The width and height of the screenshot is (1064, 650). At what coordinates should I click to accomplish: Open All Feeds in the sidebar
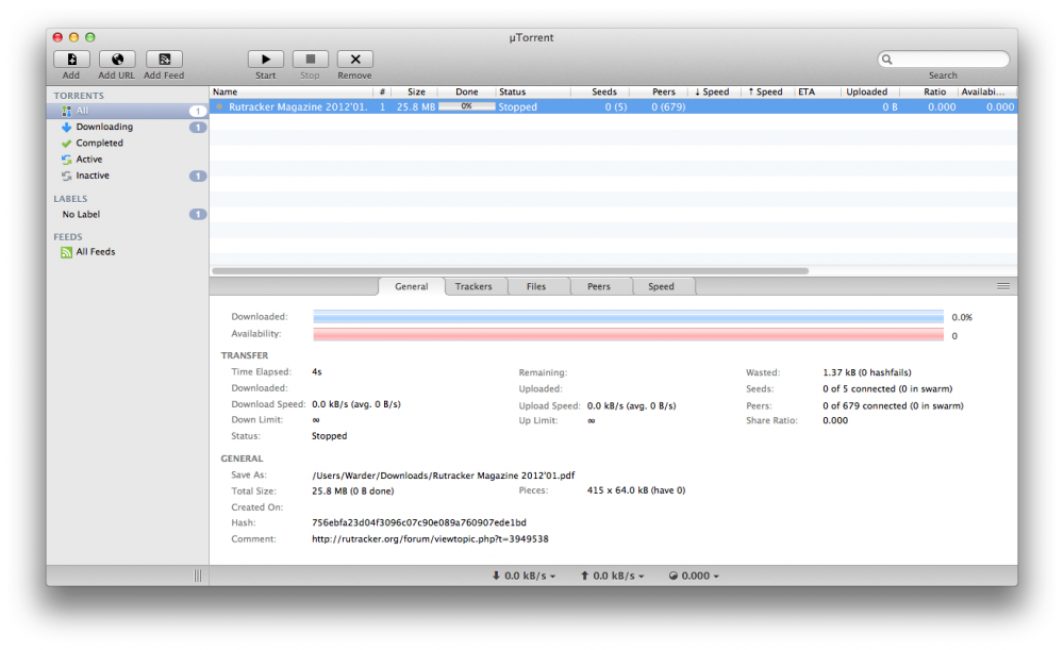click(x=128, y=252)
